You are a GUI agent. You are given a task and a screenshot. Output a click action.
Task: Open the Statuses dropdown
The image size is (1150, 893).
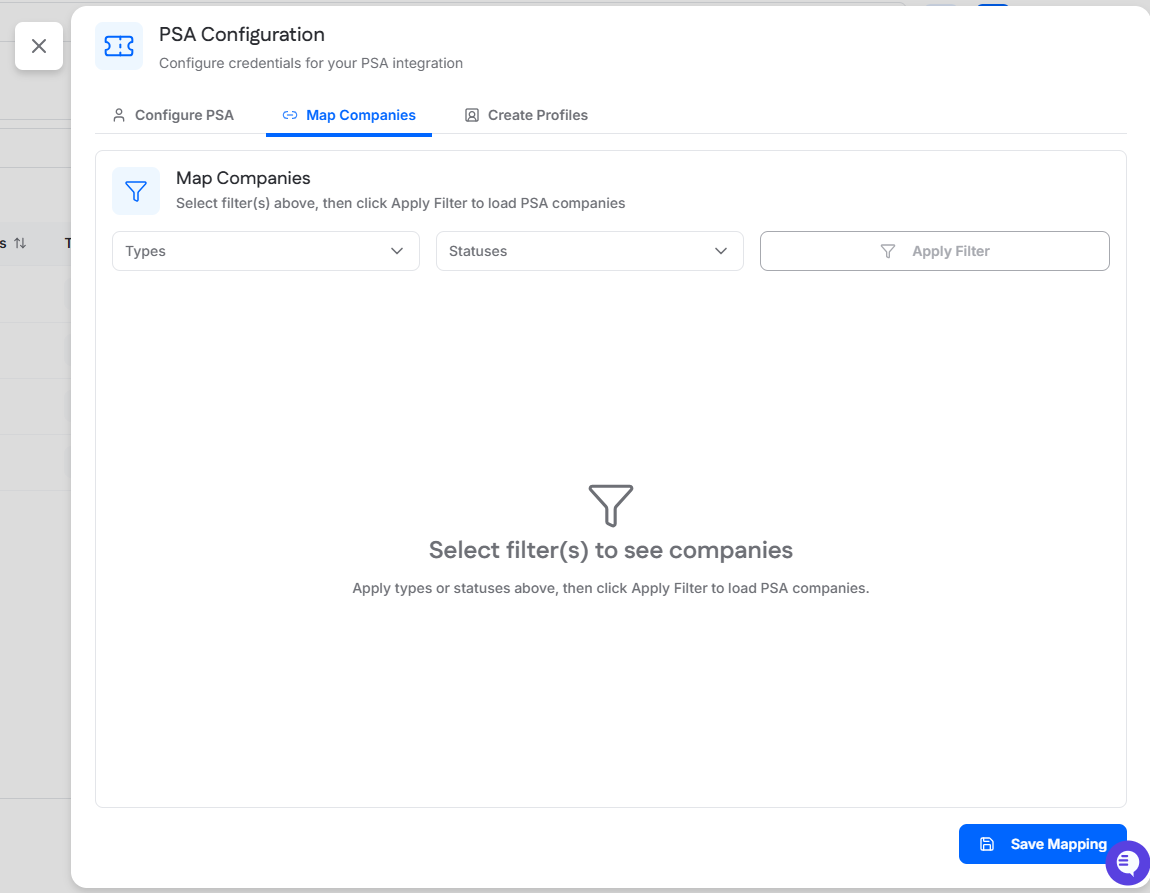[x=589, y=251]
